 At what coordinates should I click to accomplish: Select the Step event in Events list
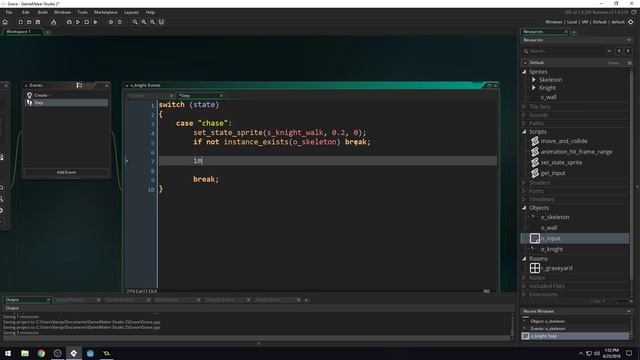66,103
